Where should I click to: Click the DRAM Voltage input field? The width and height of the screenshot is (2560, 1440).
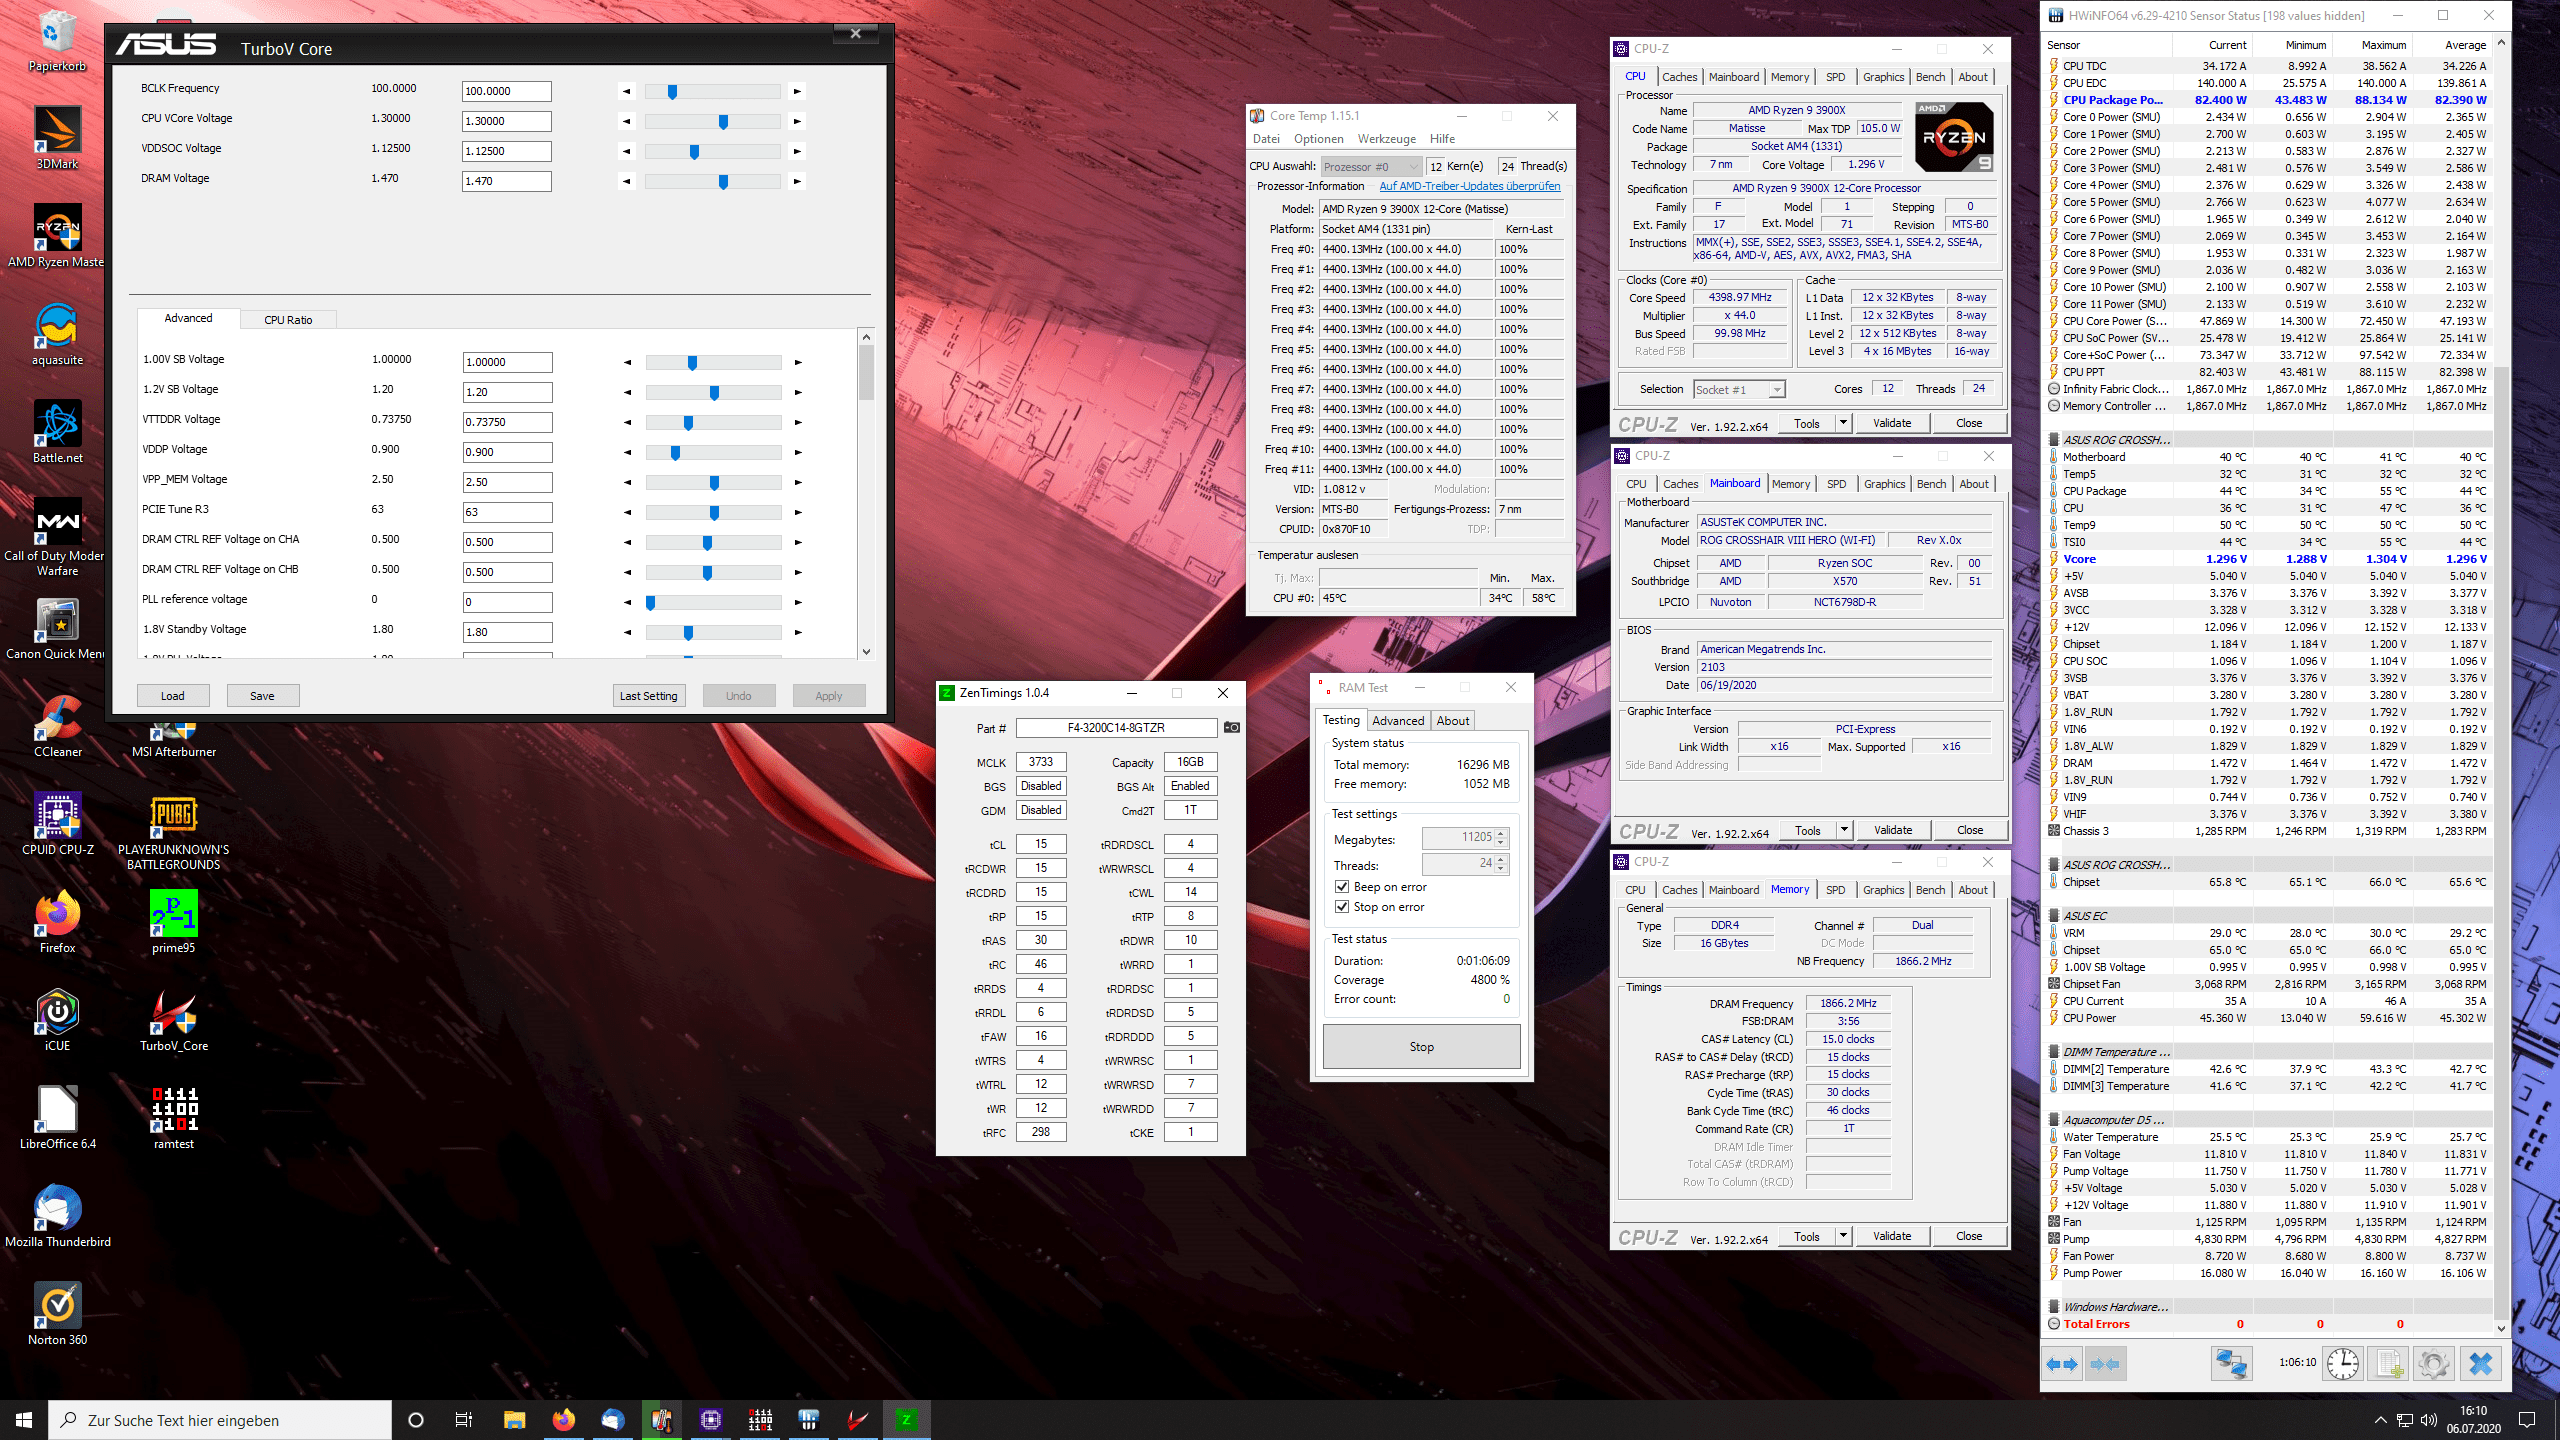506,181
